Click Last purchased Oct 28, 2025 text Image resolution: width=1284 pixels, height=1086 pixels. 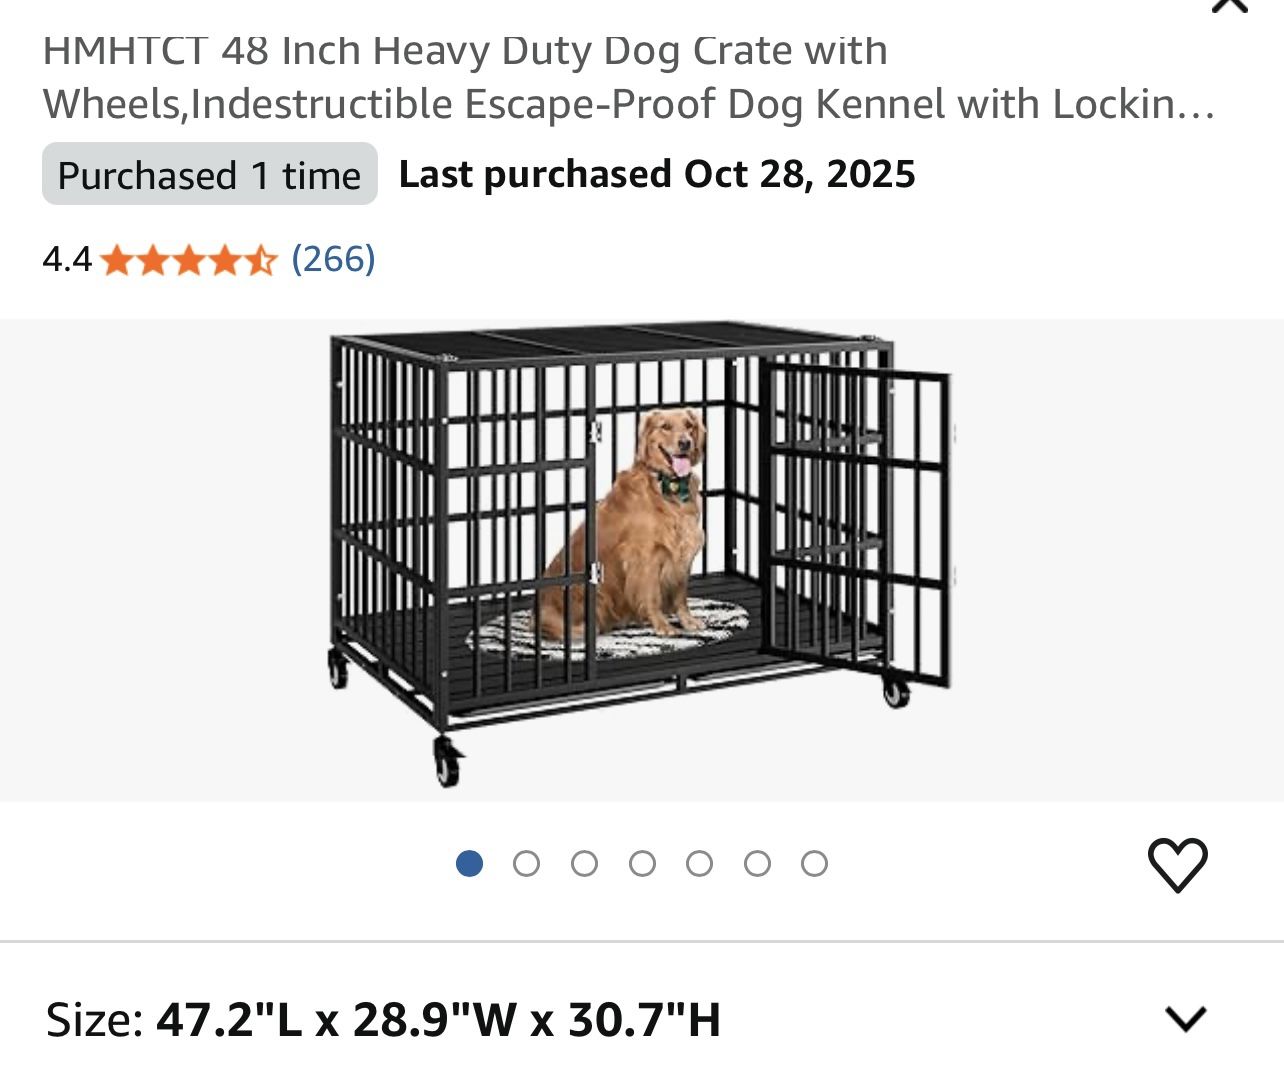click(657, 175)
